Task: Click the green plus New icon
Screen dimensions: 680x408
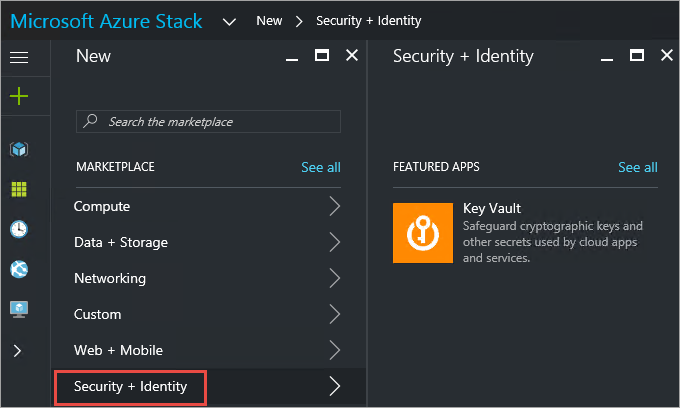Action: tap(19, 97)
